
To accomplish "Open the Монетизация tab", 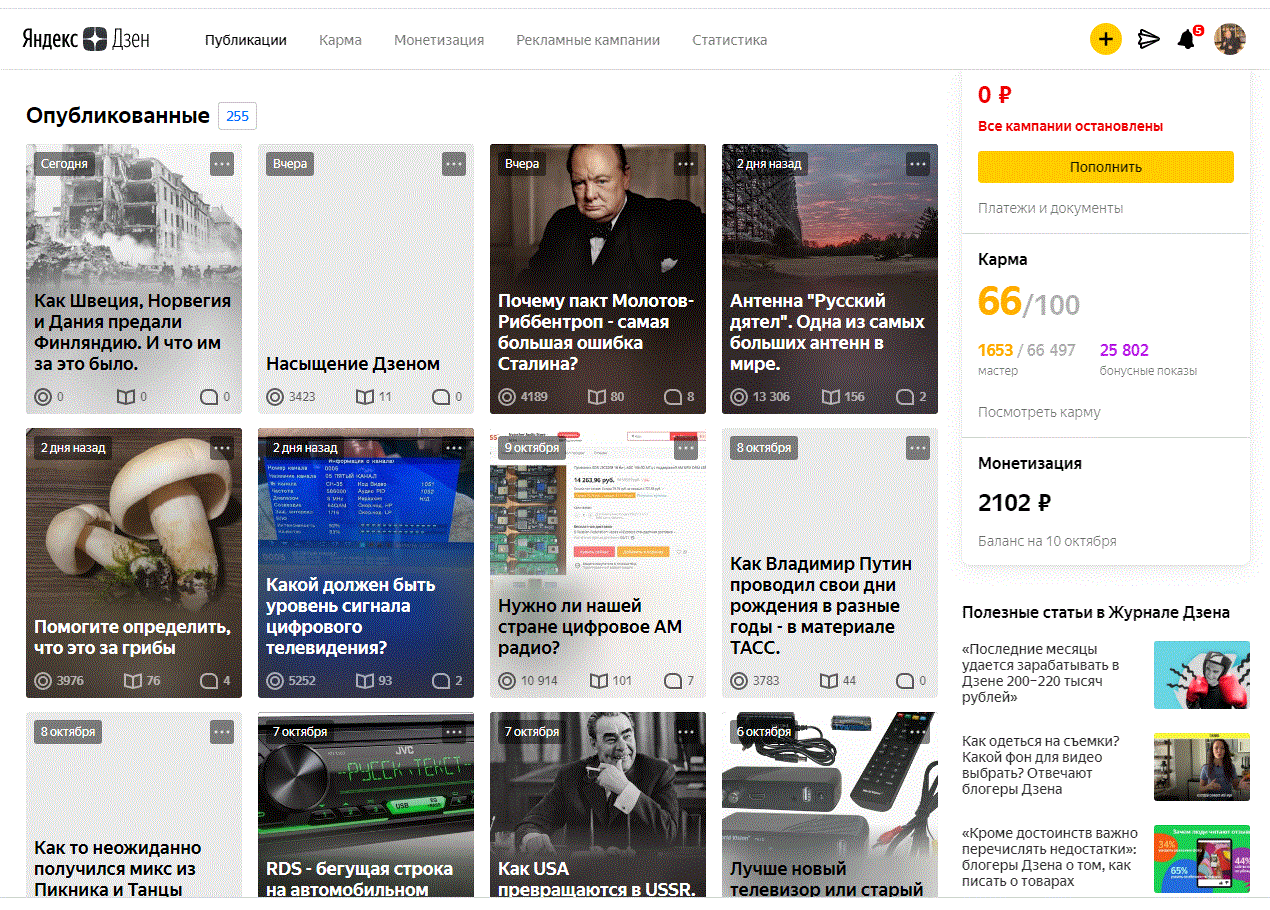I will [439, 40].
